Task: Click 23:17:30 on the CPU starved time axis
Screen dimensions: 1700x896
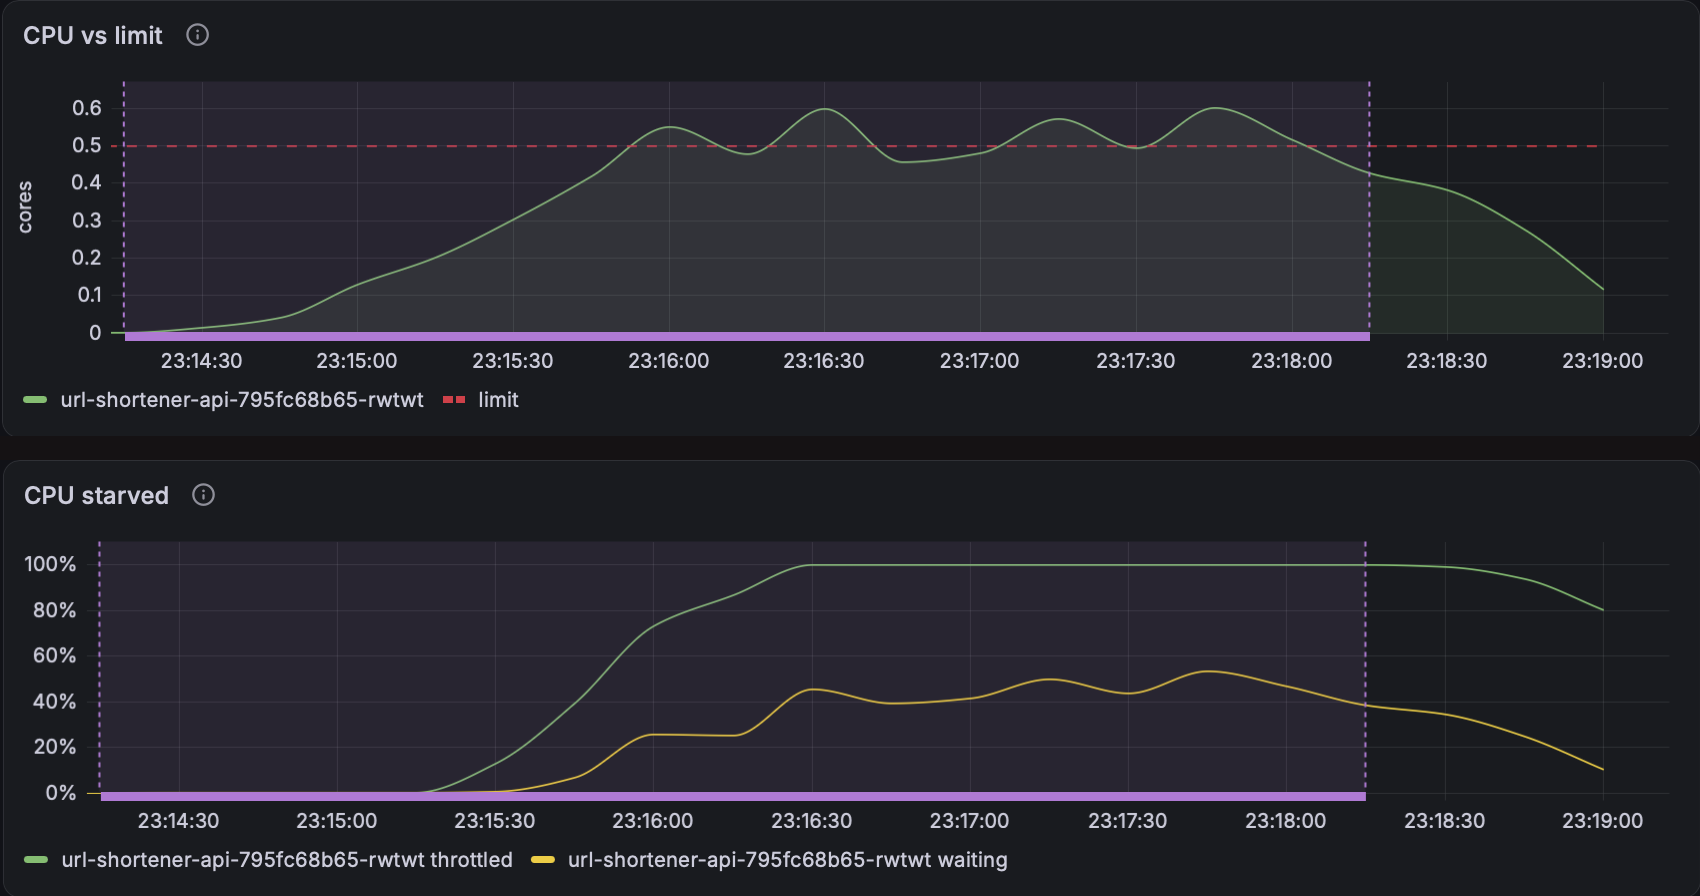Action: point(1128,821)
